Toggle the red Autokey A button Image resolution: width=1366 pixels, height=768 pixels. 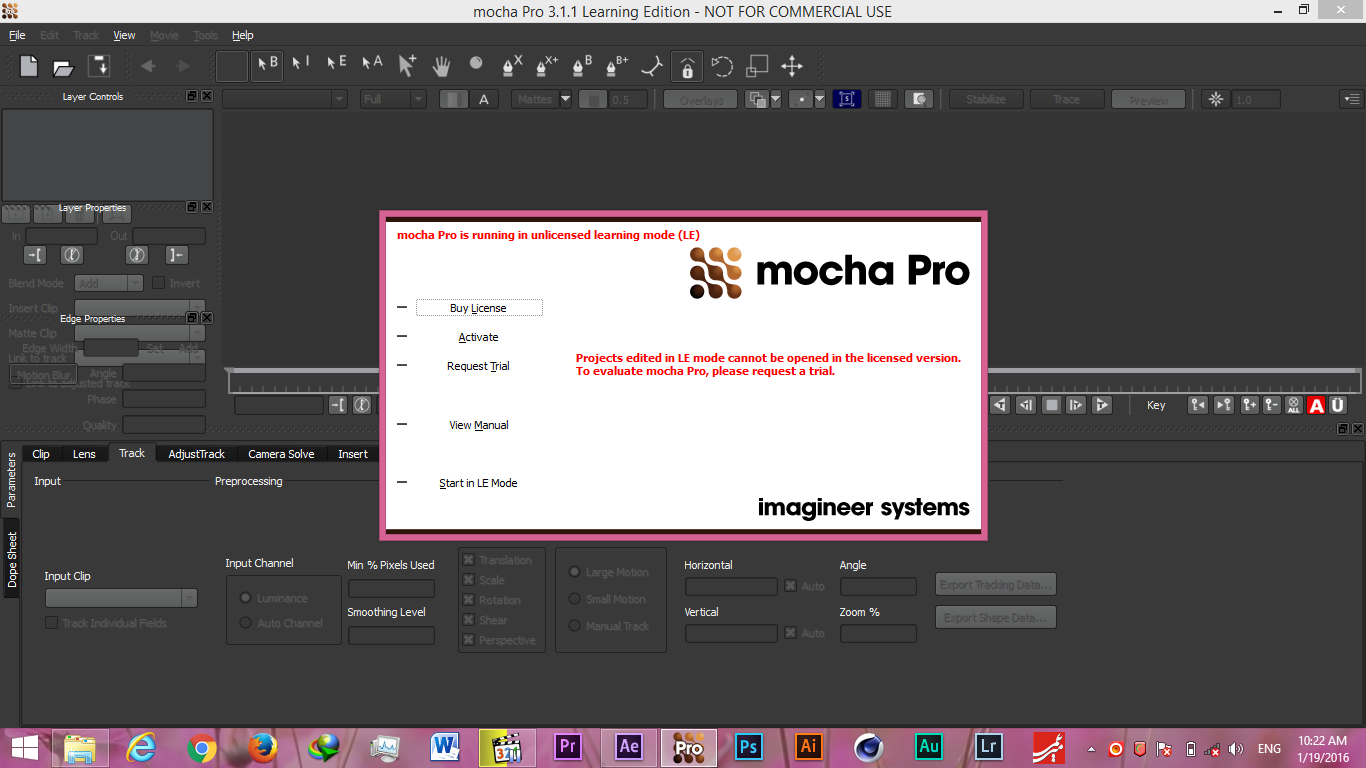point(1316,405)
